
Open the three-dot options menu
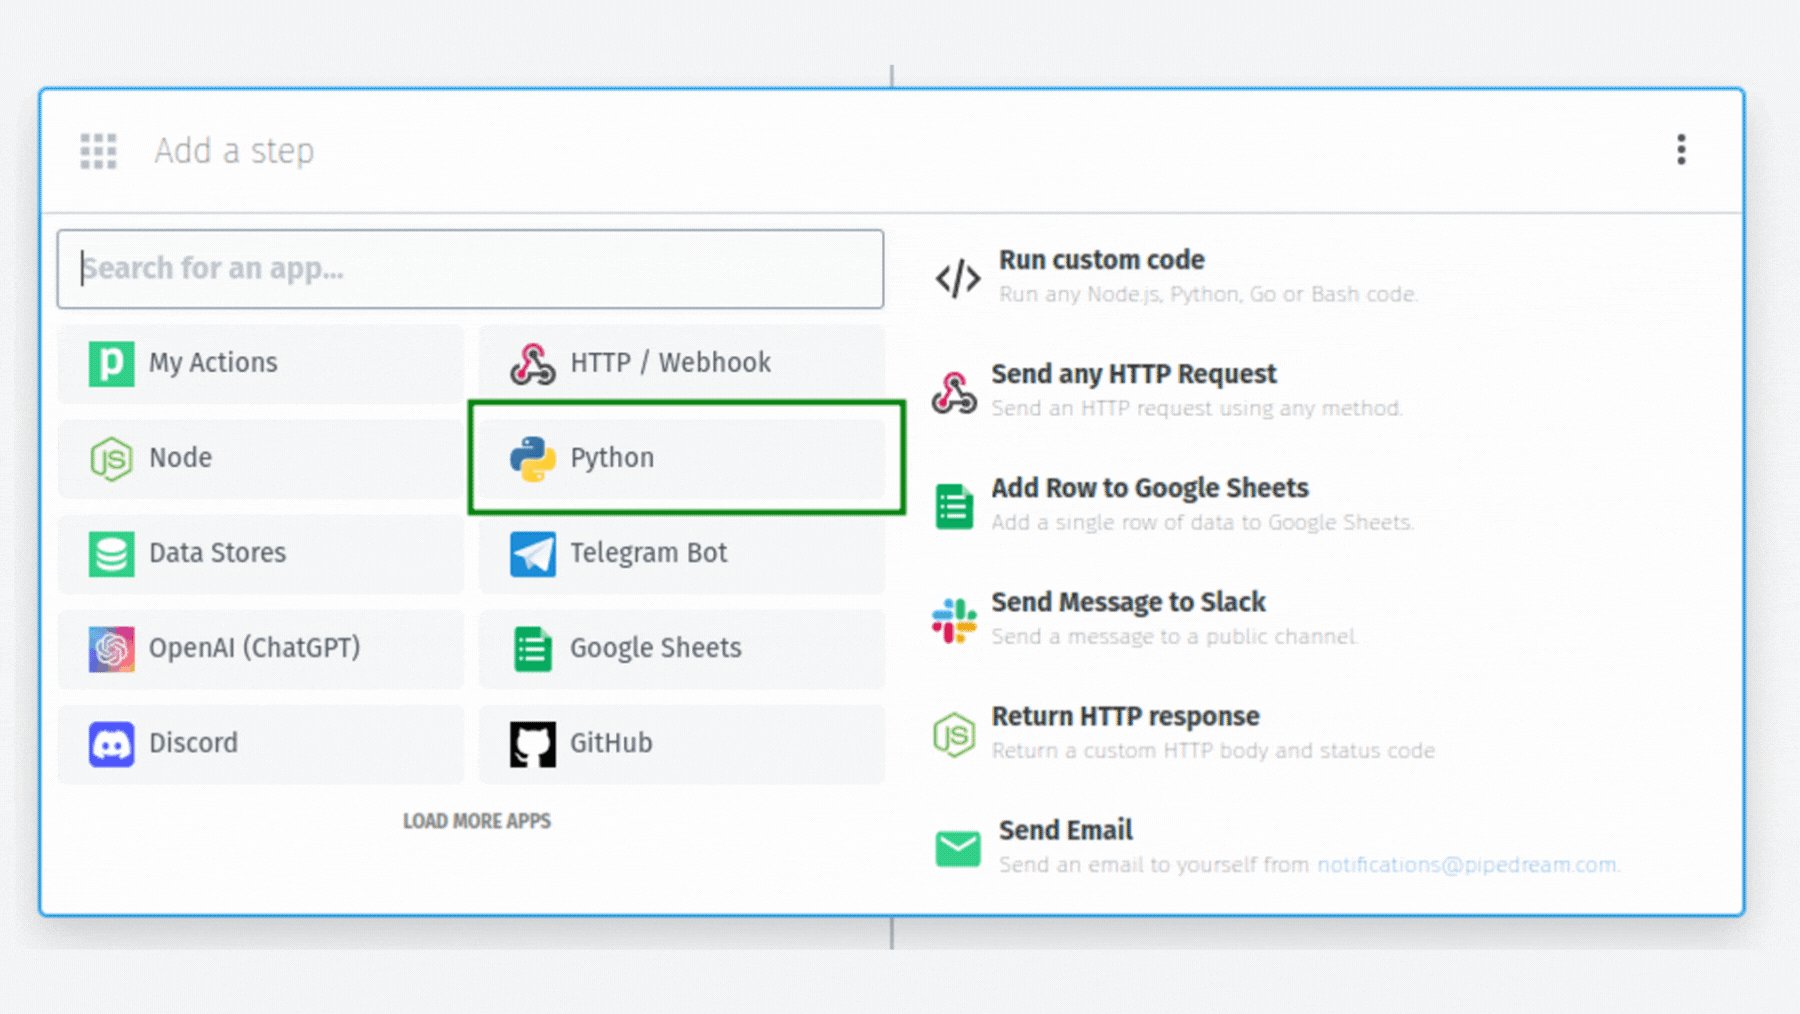pyautogui.click(x=1681, y=150)
